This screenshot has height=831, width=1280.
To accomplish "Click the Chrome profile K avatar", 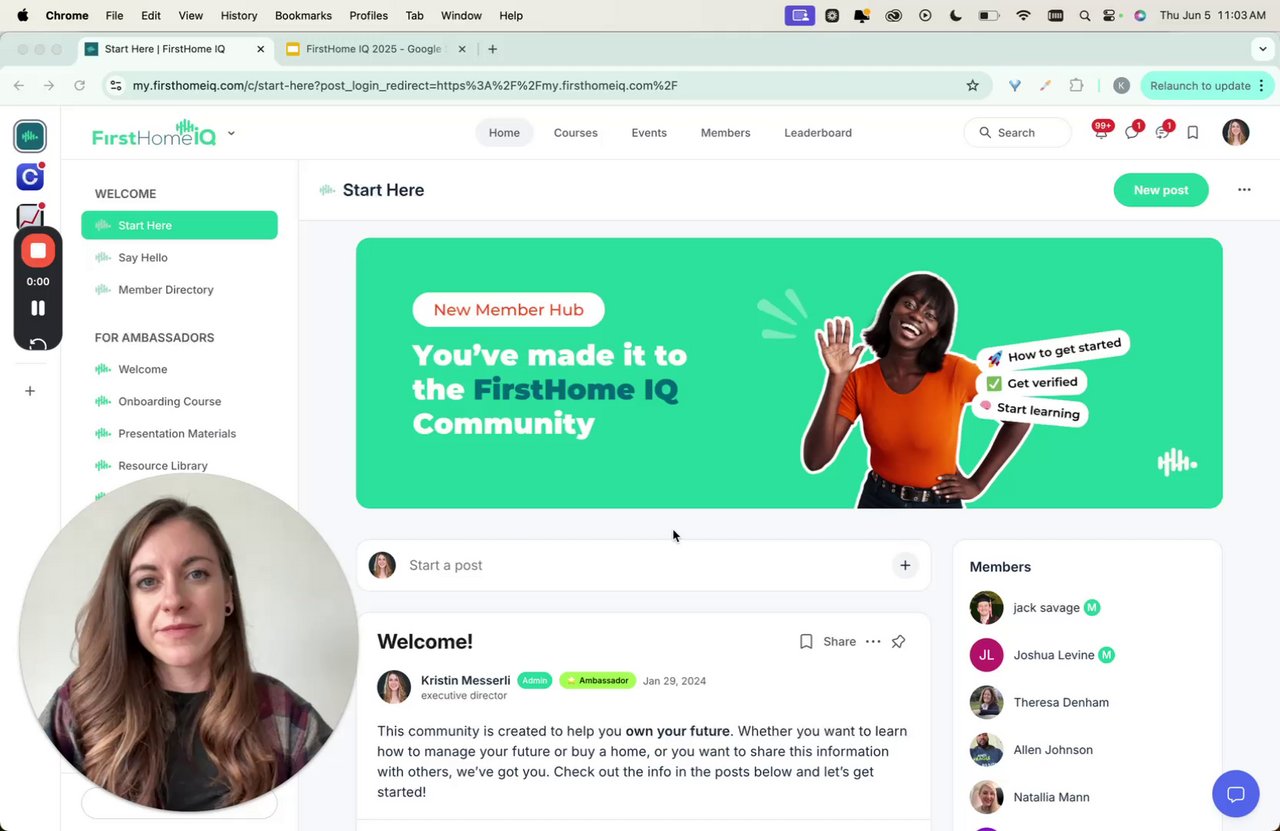I will point(1121,85).
